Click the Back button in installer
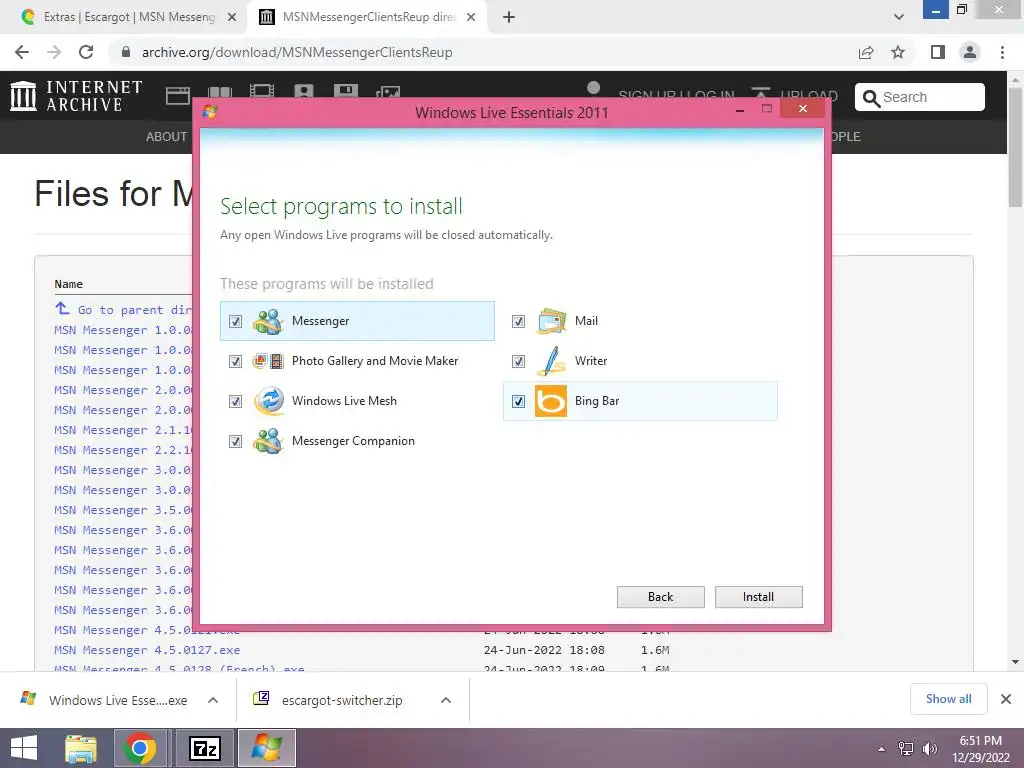Viewport: 1024px width, 768px height. 660,597
